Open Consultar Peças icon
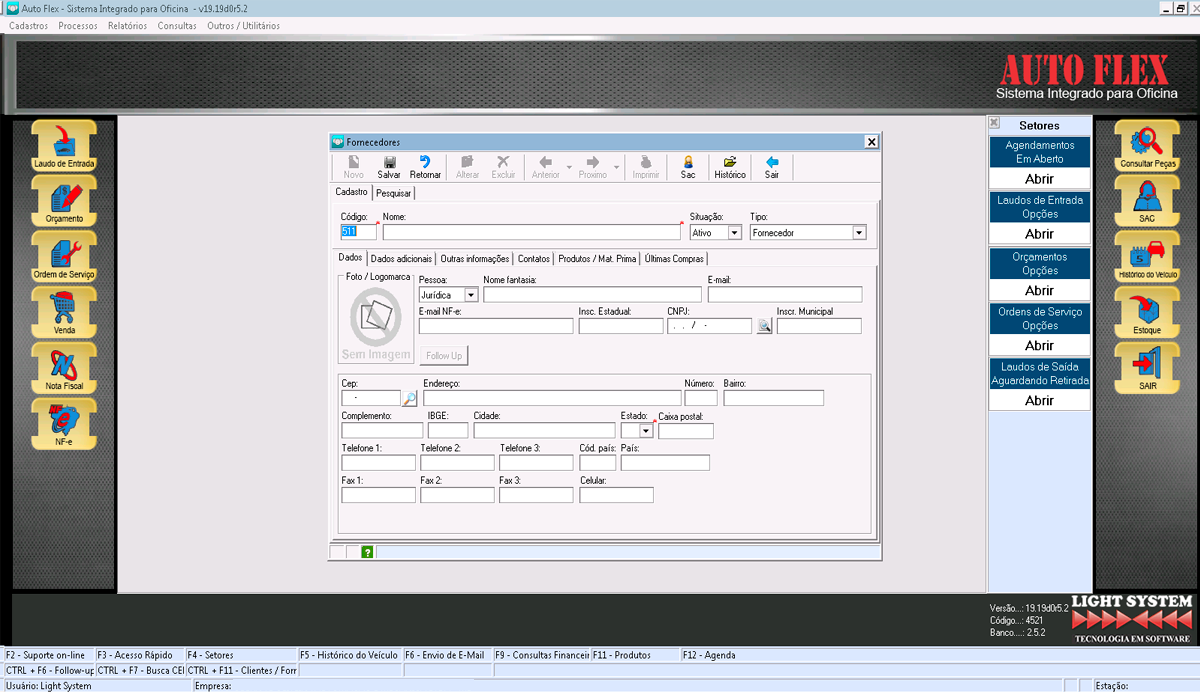Screen dimensions: 1200x692 1148,147
